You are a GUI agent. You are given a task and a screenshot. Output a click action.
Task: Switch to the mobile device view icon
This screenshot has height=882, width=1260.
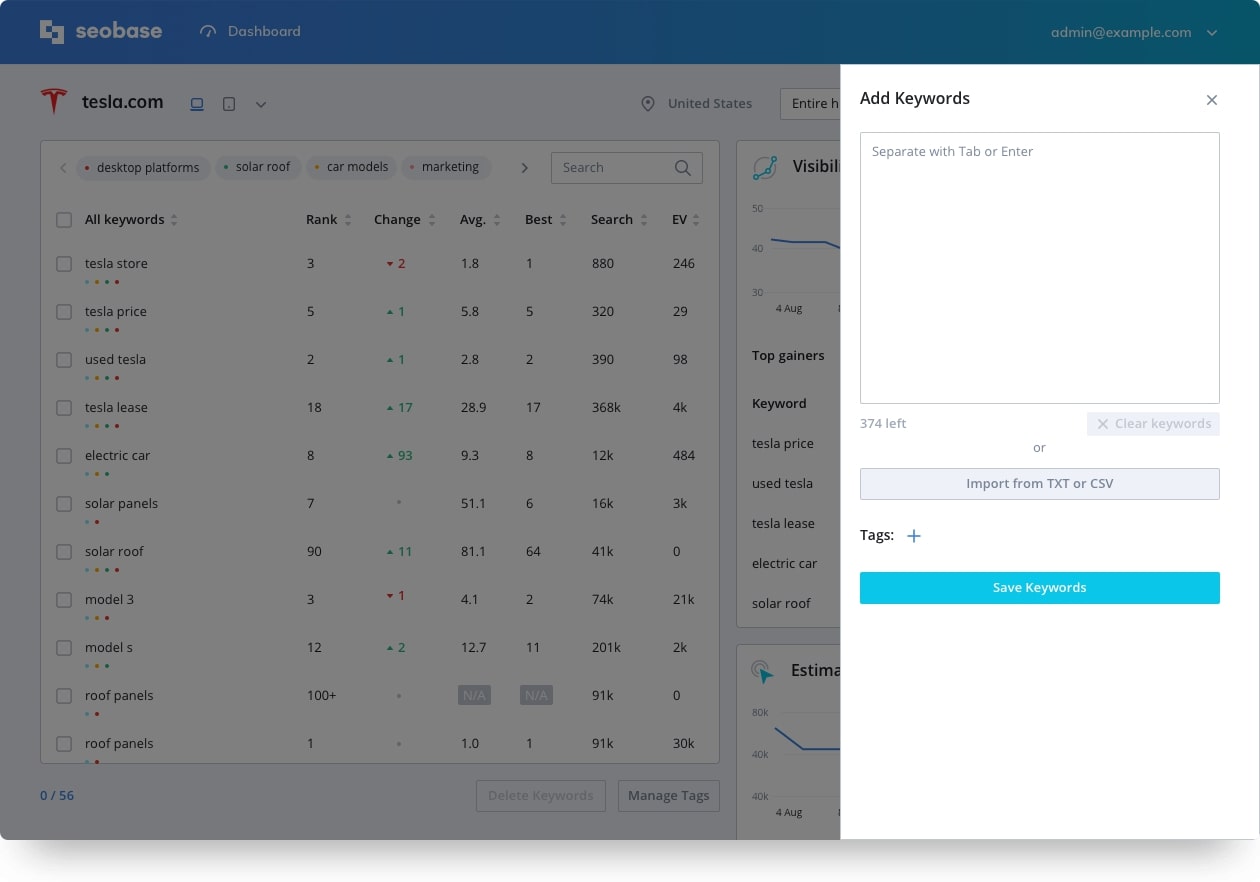click(229, 104)
